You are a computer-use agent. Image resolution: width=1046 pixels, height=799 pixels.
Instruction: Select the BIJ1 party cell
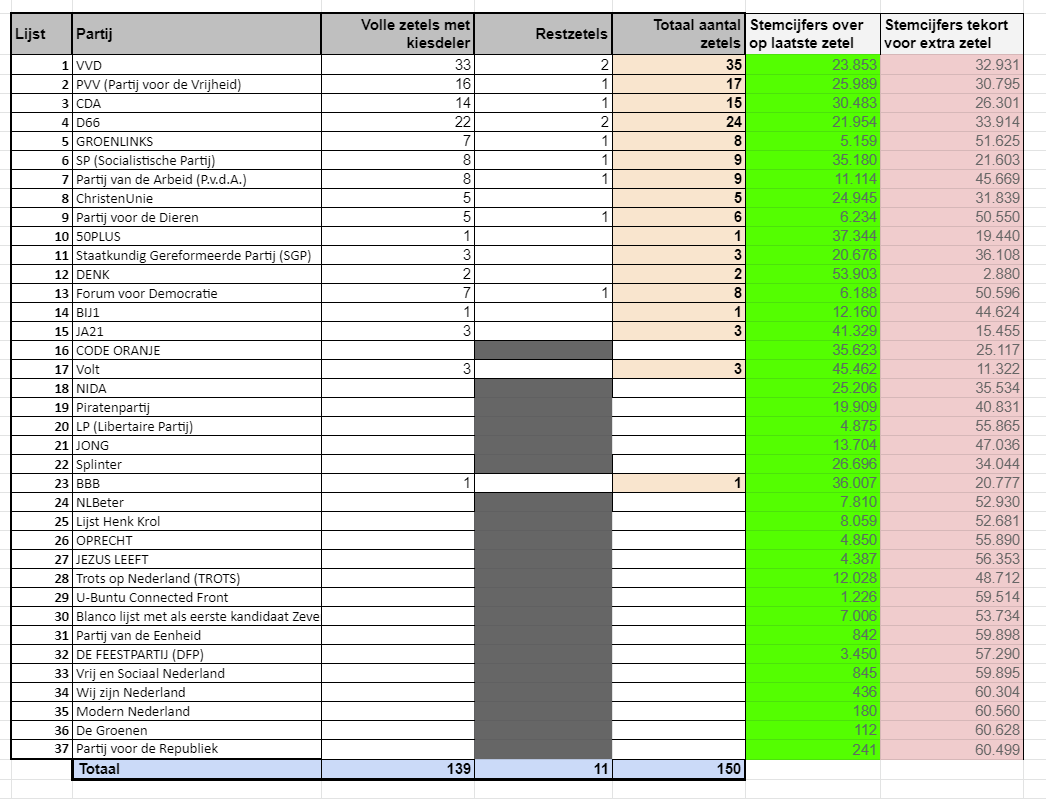[197, 312]
